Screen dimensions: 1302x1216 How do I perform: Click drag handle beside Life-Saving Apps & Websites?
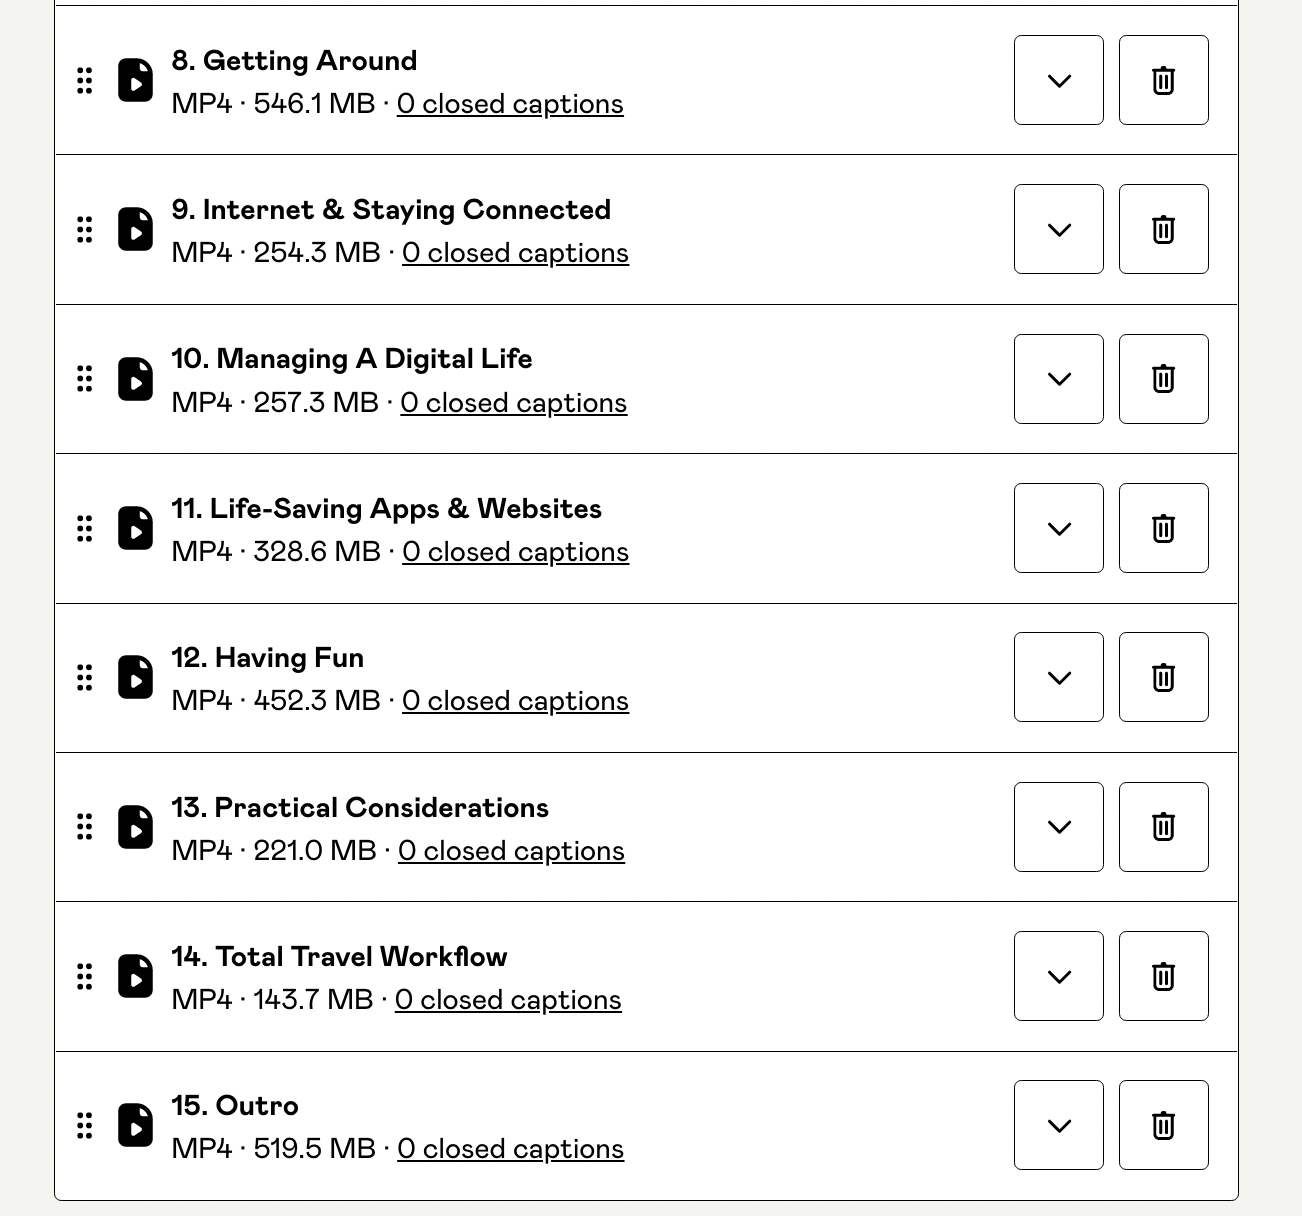(x=85, y=528)
